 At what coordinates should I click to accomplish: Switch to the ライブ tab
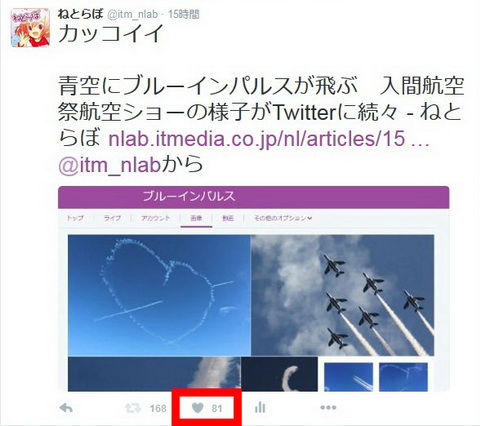click(x=112, y=218)
